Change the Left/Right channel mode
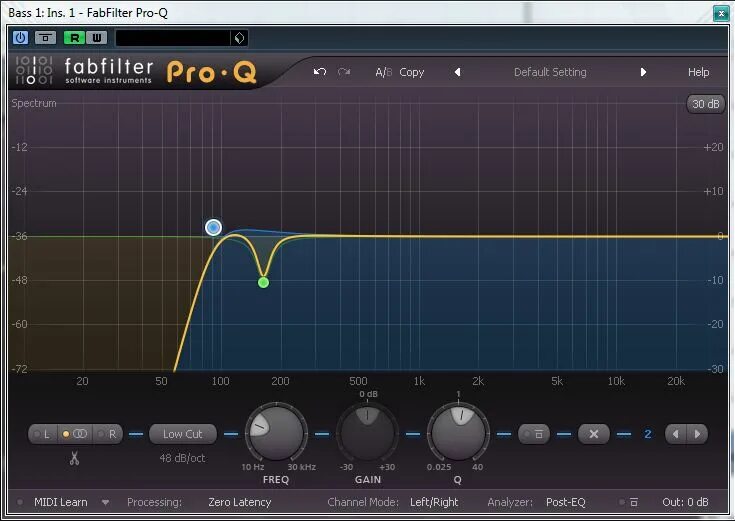 (x=434, y=502)
